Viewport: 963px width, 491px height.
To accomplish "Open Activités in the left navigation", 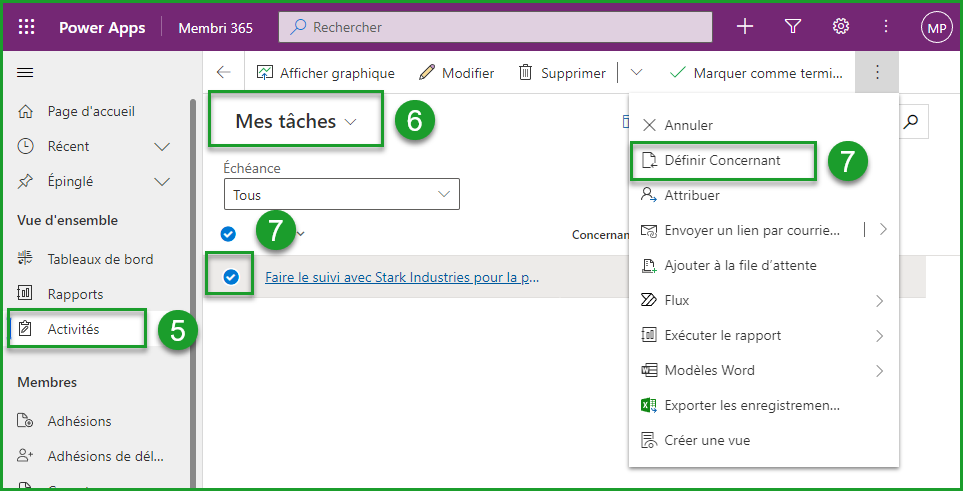I will [x=73, y=329].
